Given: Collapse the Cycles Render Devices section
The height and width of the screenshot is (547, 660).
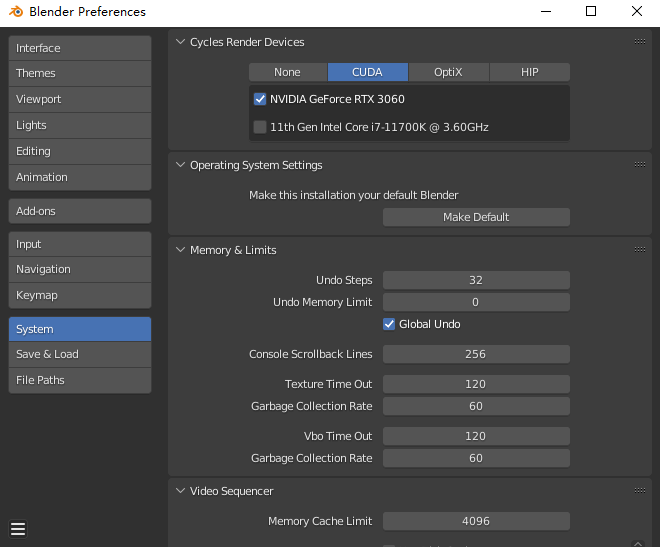Looking at the screenshot, I should point(181,42).
